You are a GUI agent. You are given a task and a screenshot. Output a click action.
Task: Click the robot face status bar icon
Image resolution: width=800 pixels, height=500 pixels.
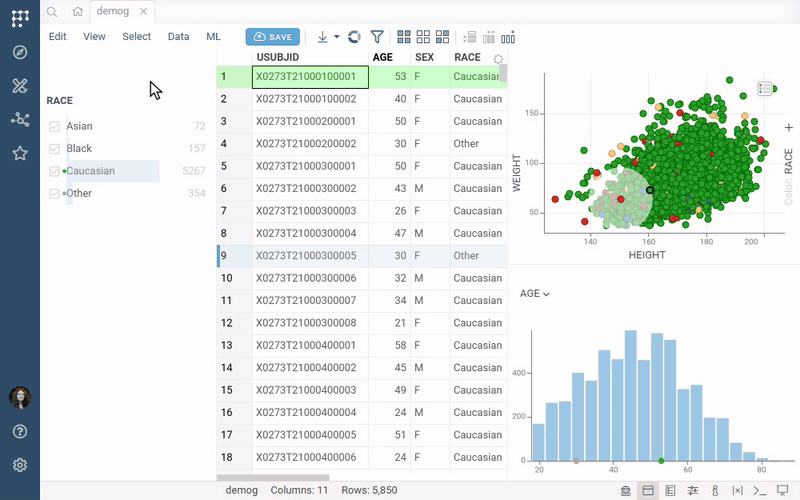[x=626, y=491]
